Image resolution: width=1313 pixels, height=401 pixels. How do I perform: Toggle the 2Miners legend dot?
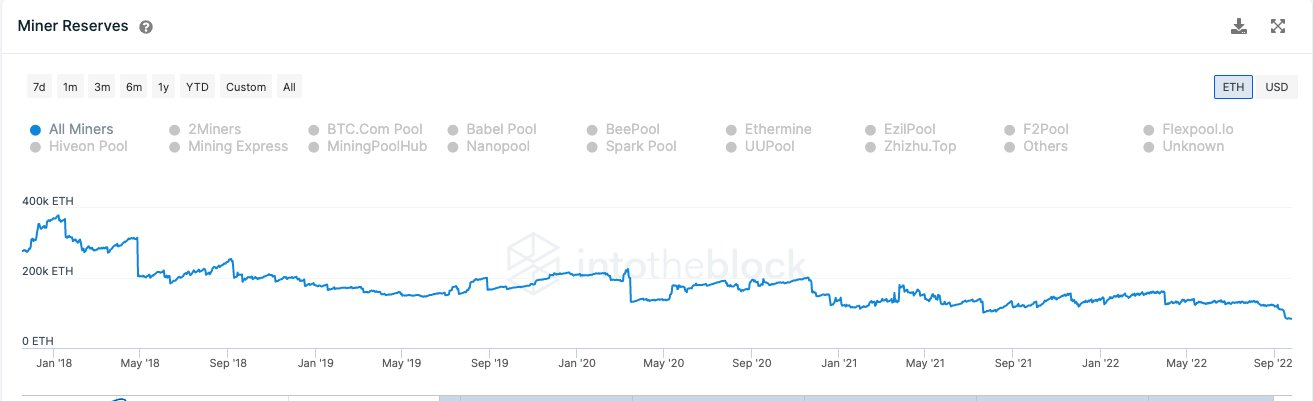[174, 130]
